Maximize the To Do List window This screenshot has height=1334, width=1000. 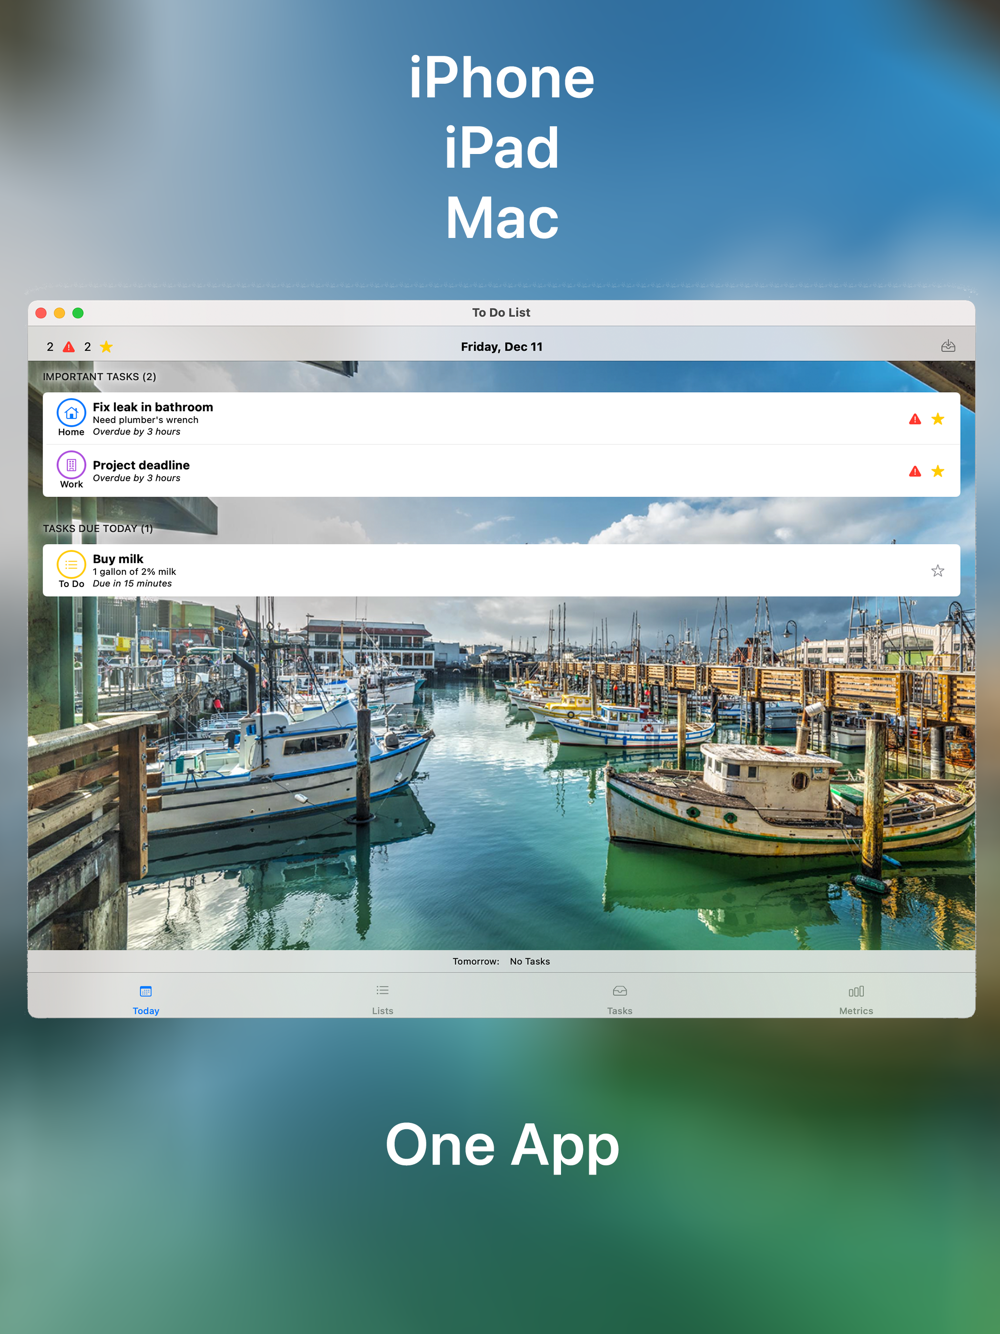(x=78, y=313)
